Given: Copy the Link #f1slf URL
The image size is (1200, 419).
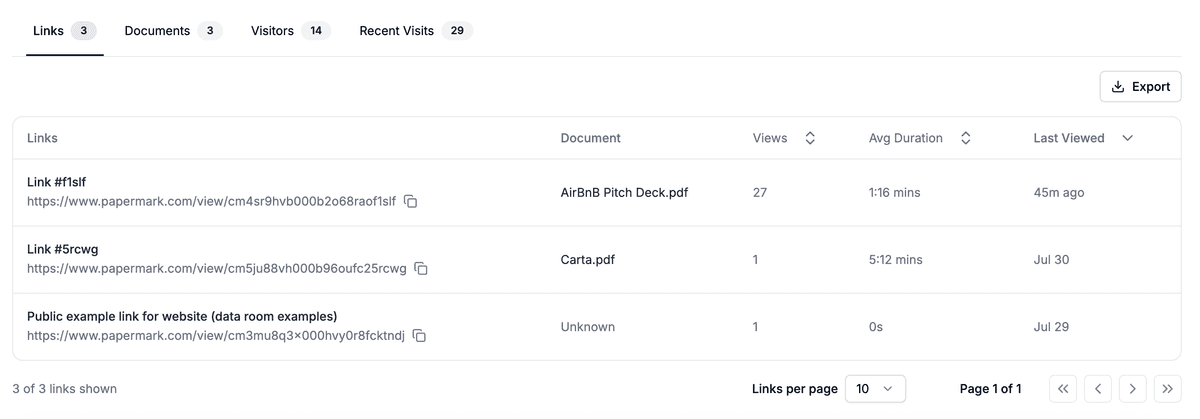Looking at the screenshot, I should [410, 202].
